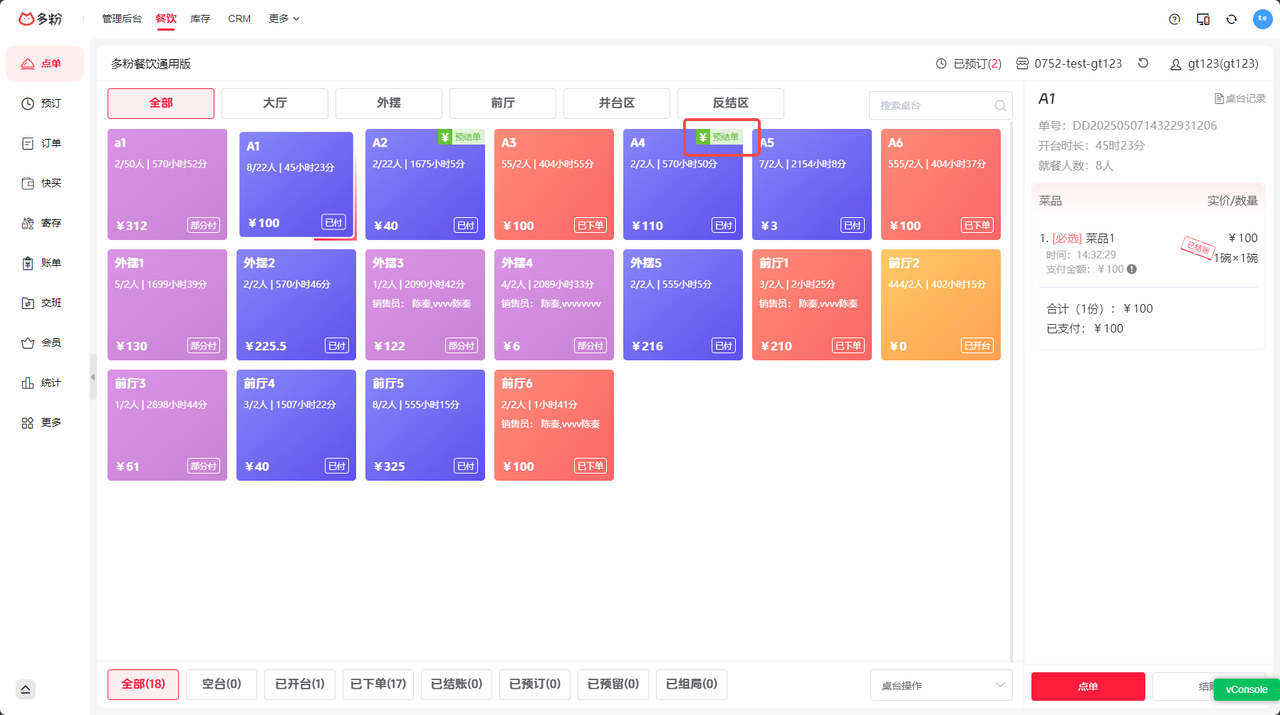Switch to the 大厅 area tab
Image resolution: width=1280 pixels, height=715 pixels.
(x=275, y=103)
